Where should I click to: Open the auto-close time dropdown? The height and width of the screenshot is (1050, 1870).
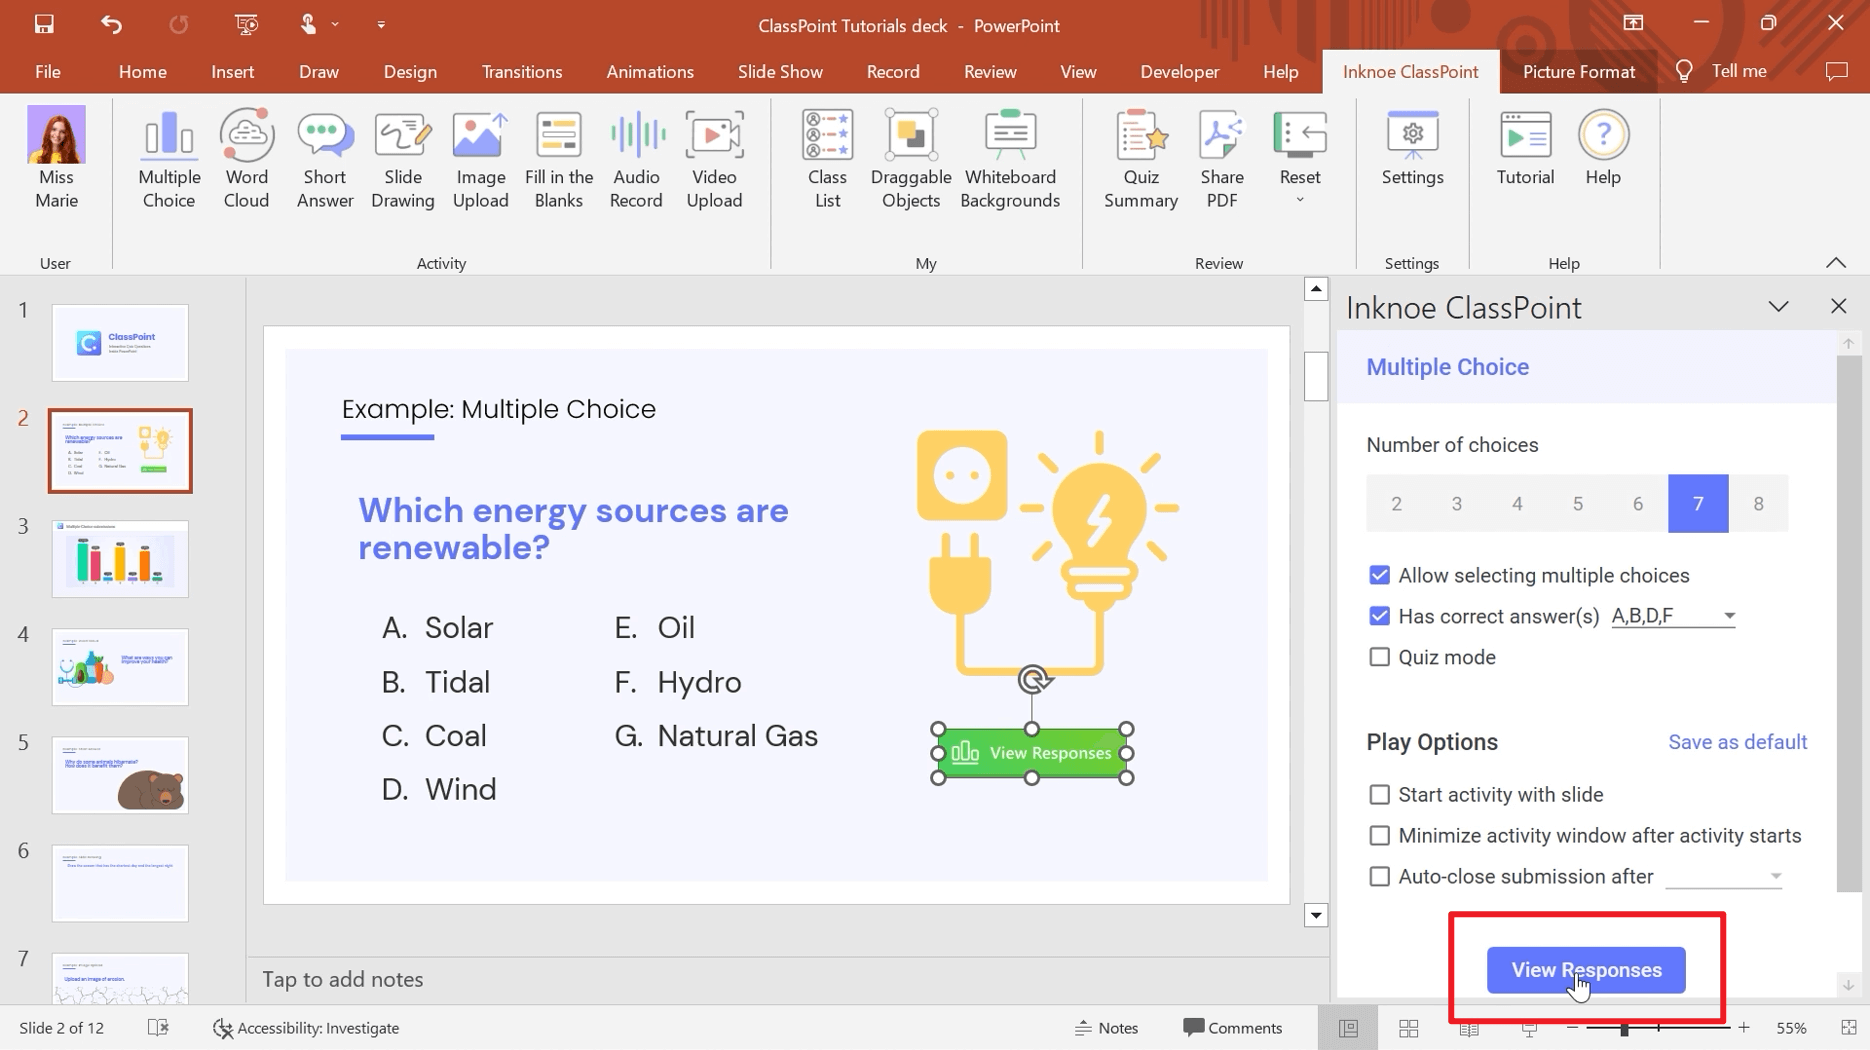tap(1724, 877)
